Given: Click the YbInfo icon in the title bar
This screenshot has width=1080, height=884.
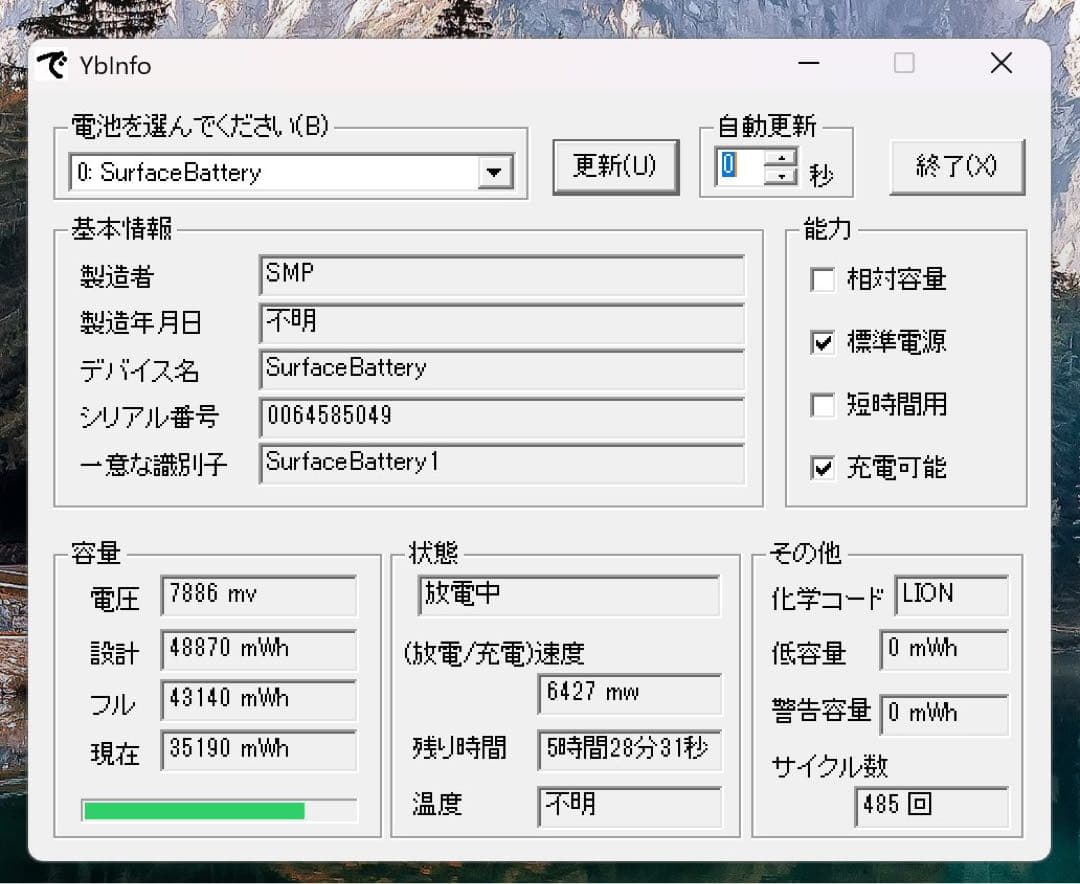Looking at the screenshot, I should (x=53, y=64).
